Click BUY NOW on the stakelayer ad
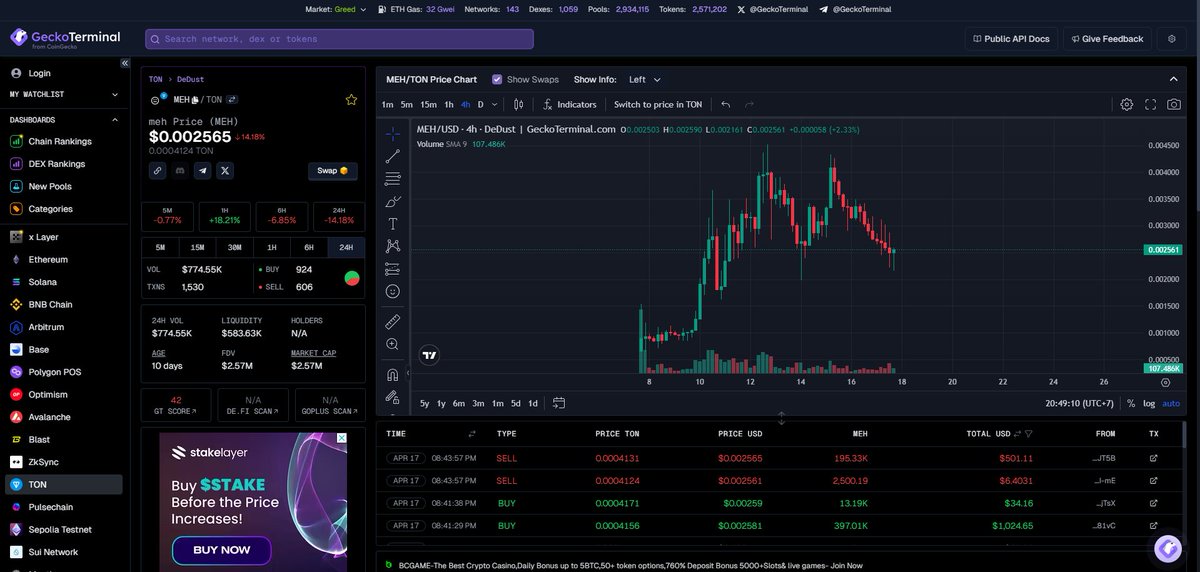This screenshot has width=1200, height=572. (223, 549)
